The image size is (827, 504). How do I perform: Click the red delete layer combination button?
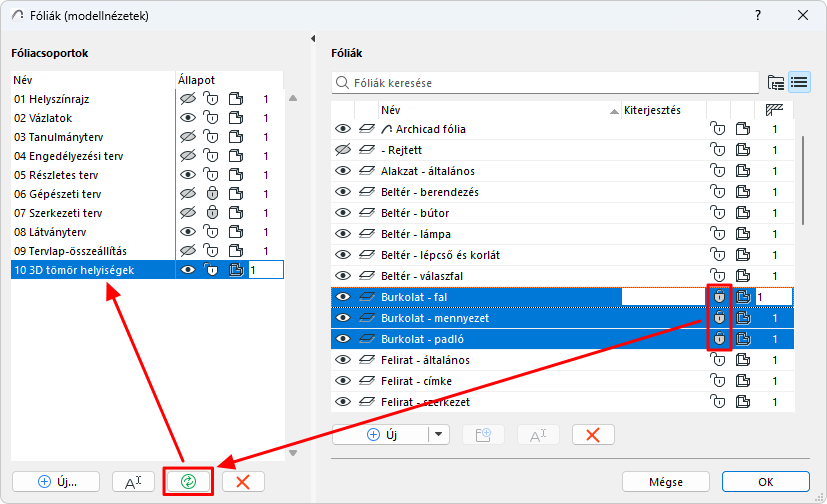point(242,481)
